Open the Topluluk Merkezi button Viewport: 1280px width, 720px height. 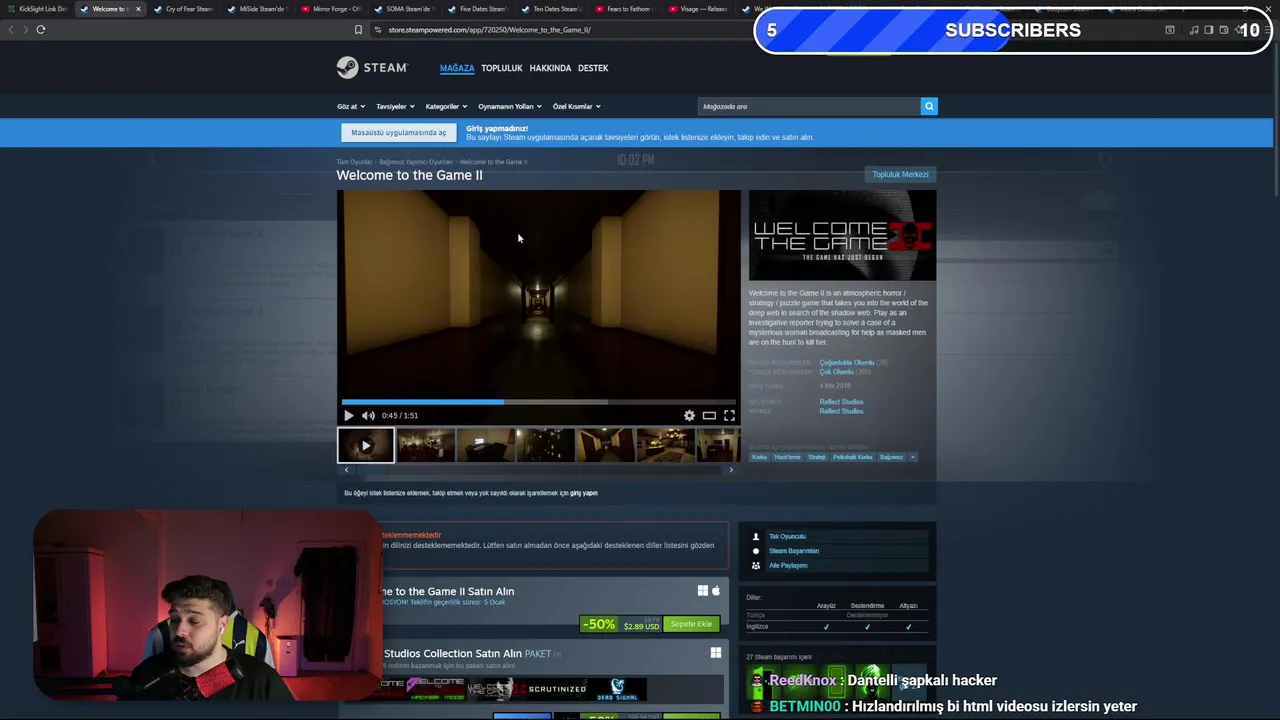tap(900, 174)
